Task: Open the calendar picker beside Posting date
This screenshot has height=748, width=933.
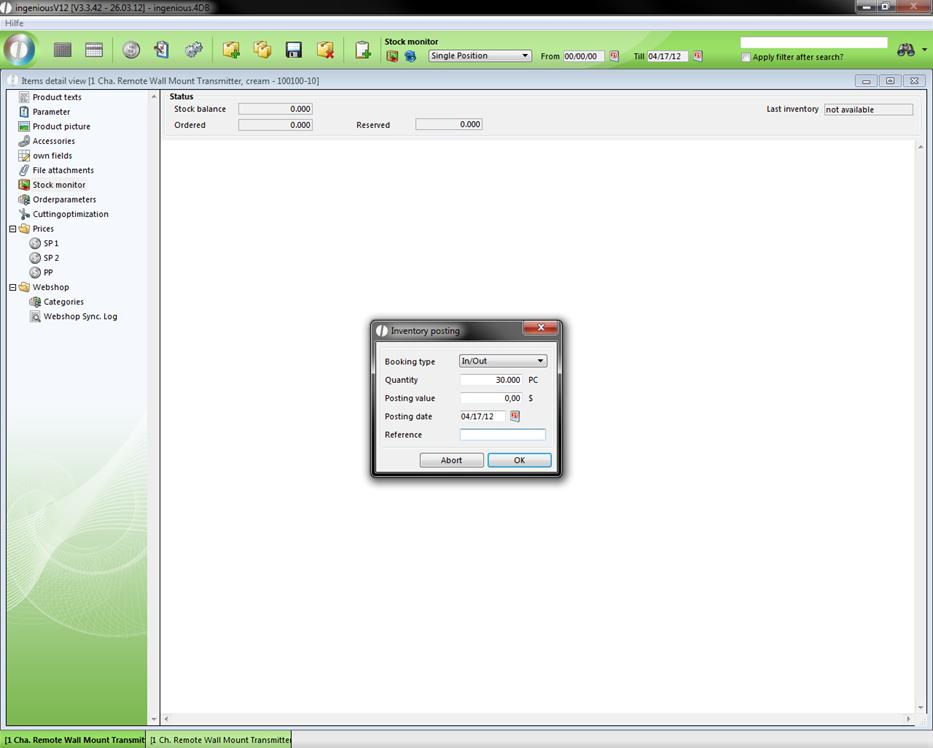Action: click(516, 416)
